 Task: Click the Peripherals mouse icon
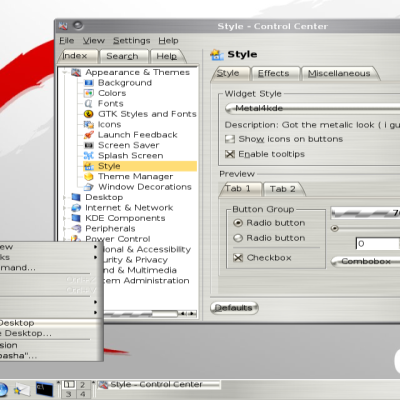click(76, 229)
